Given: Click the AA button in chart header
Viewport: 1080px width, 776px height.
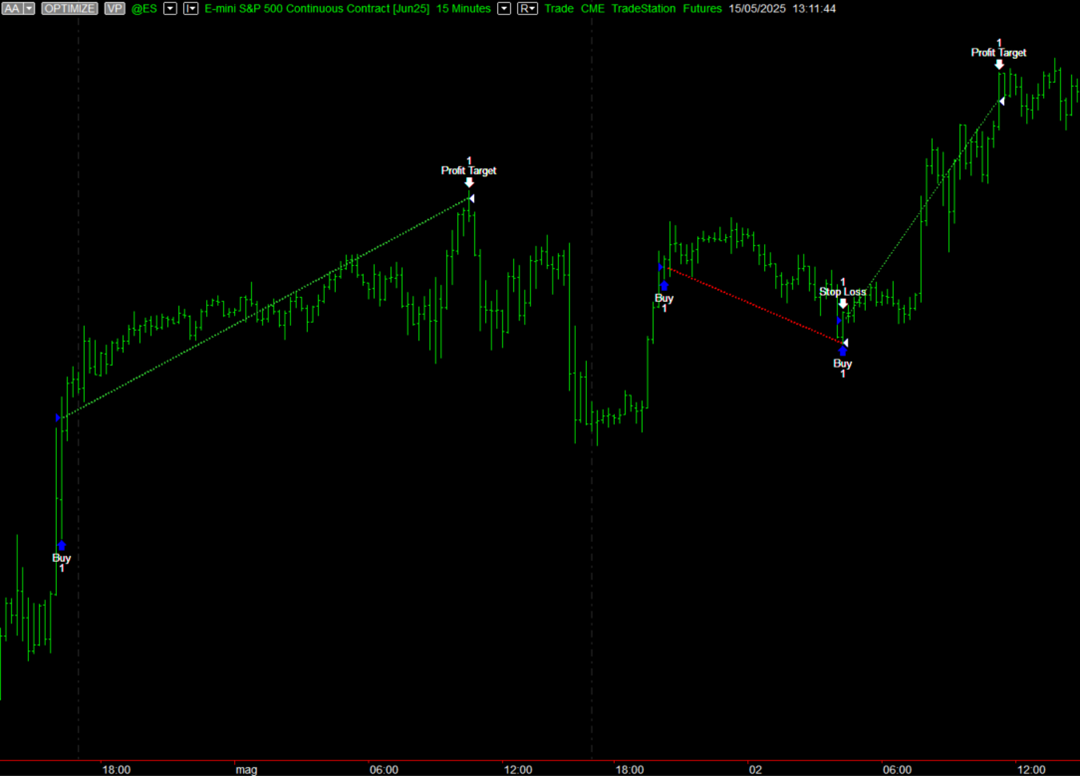Looking at the screenshot, I should click(x=12, y=8).
